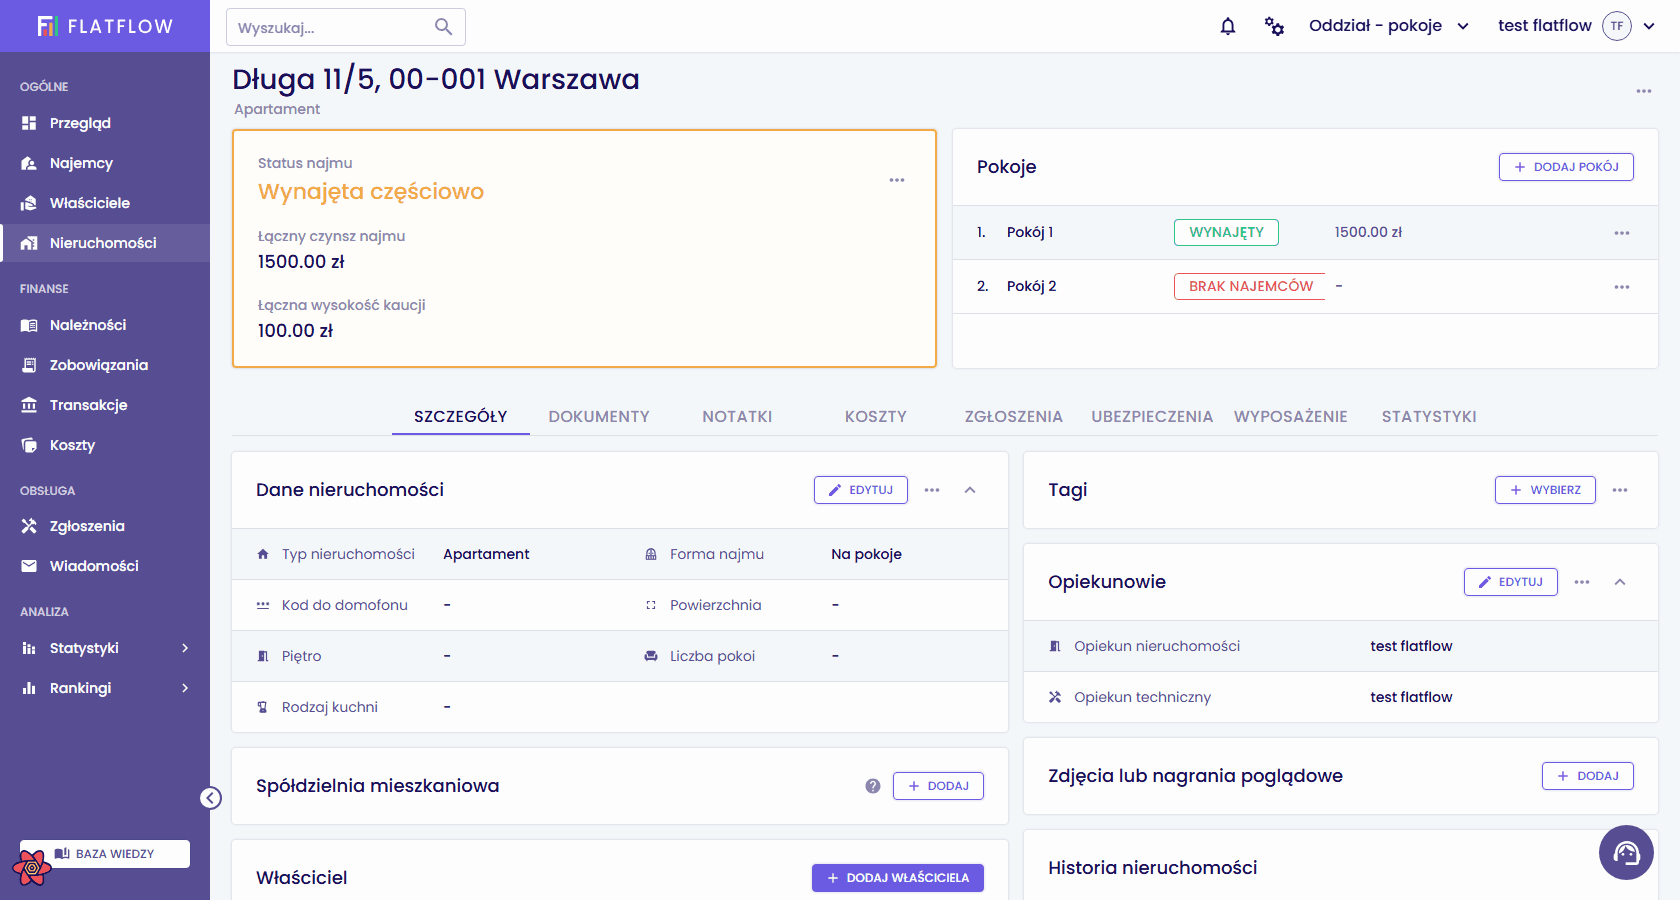The width and height of the screenshot is (1680, 900).
Task: Click the notifications bell icon
Action: pos(1228,26)
